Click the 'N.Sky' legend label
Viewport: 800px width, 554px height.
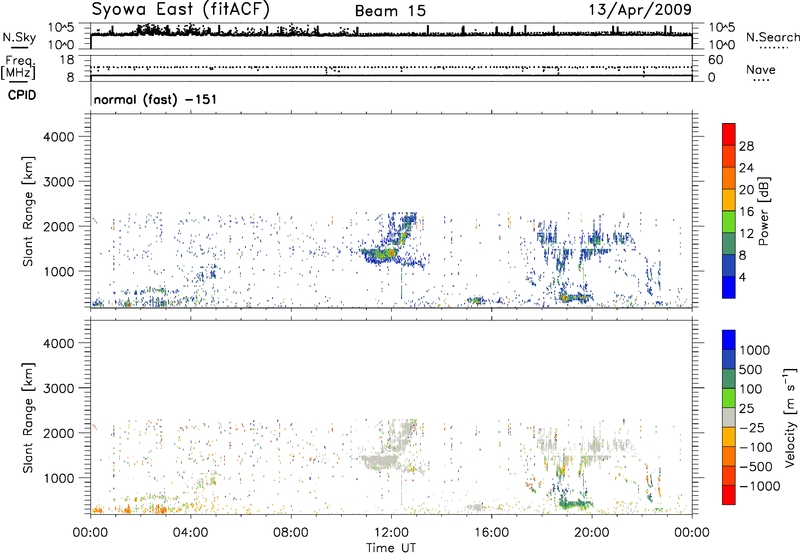point(19,38)
